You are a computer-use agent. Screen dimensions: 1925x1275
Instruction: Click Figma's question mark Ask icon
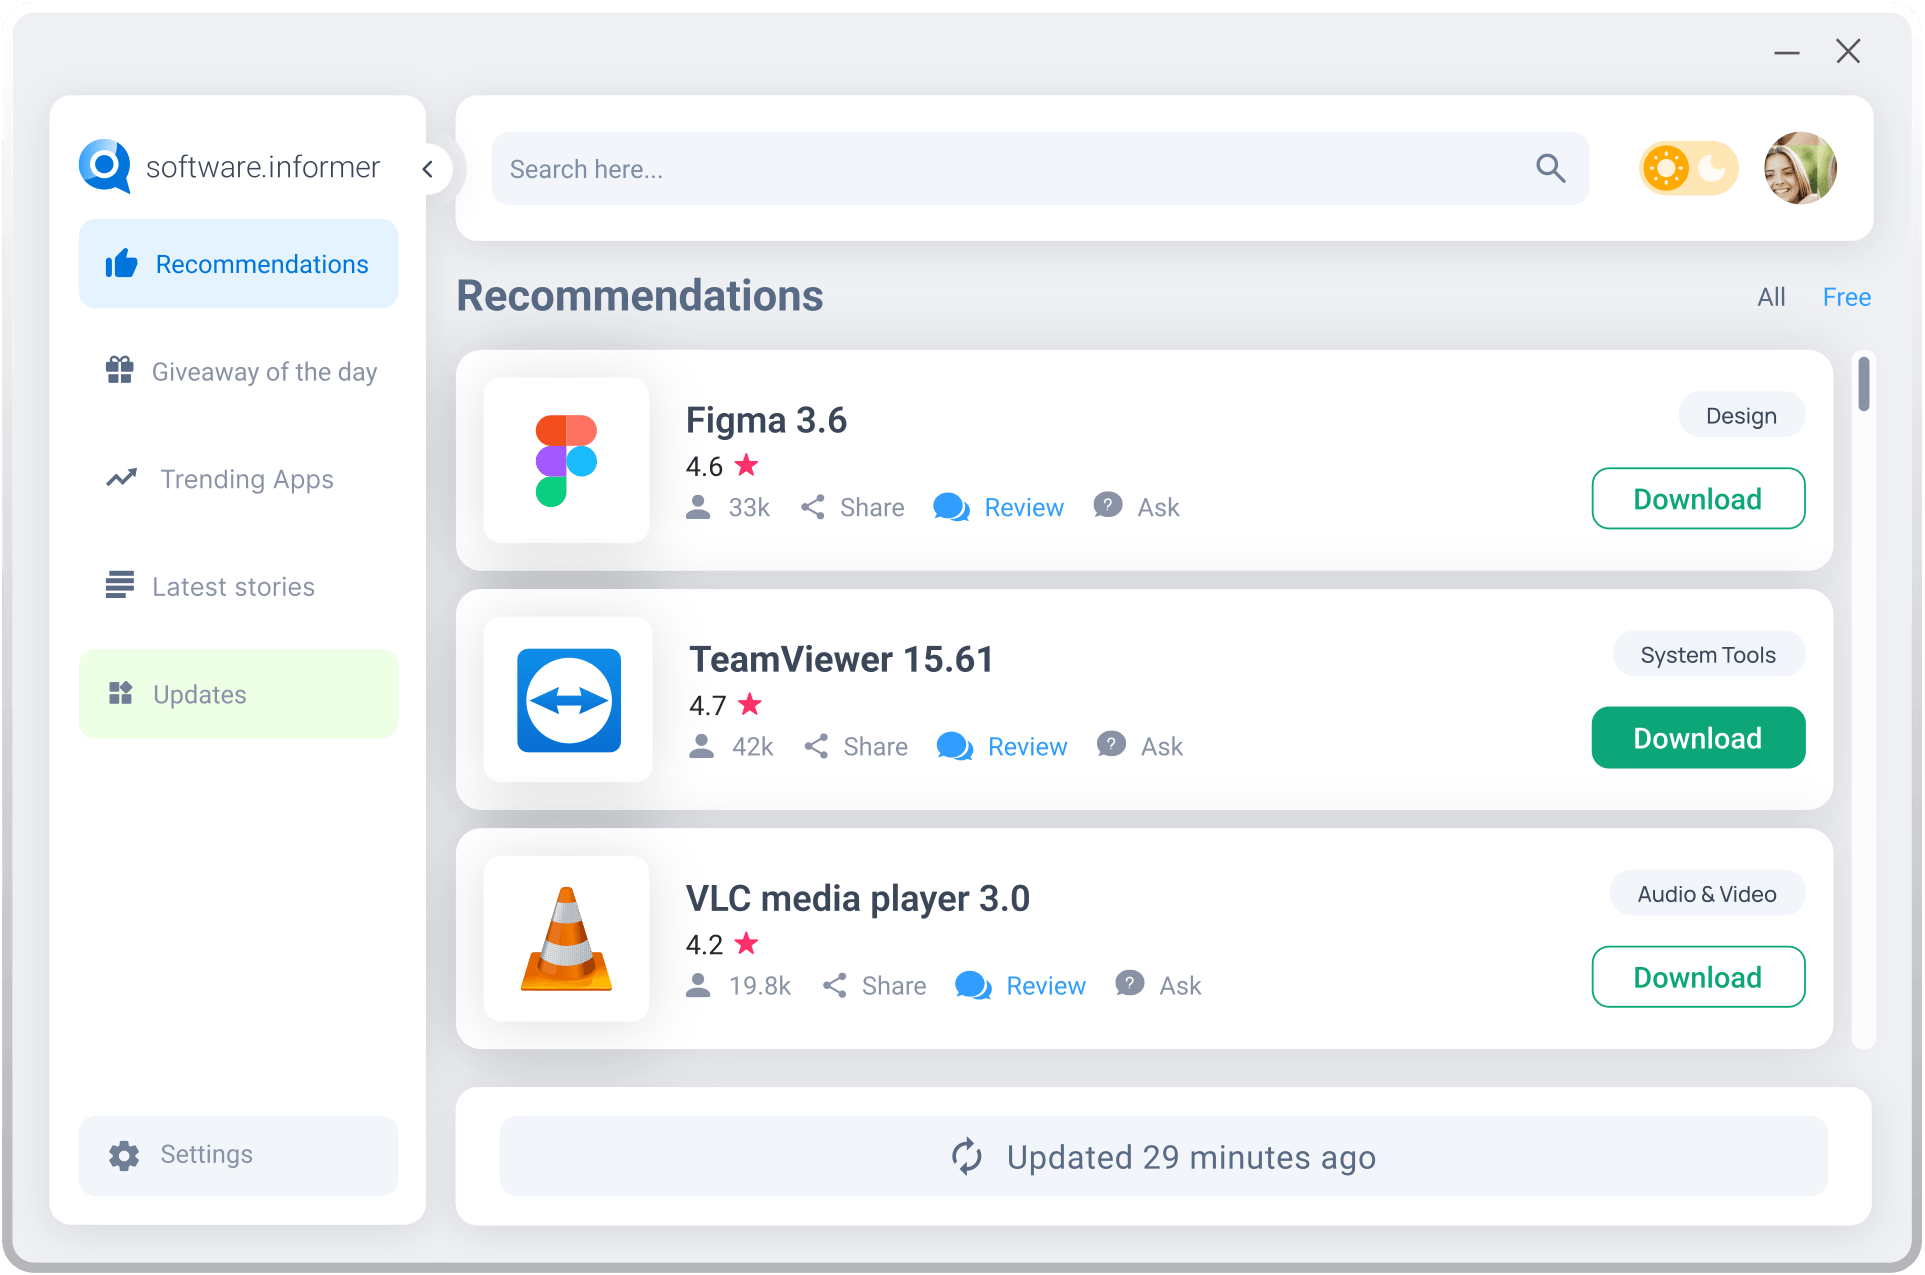tap(1107, 505)
